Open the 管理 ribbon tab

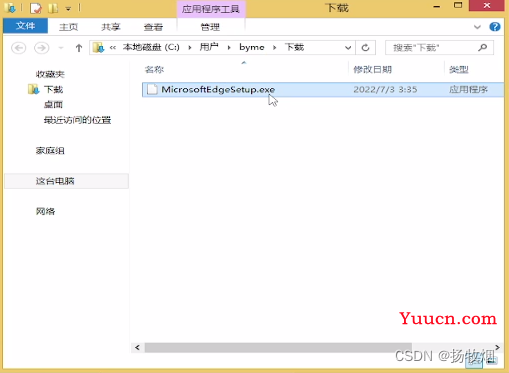coord(210,27)
